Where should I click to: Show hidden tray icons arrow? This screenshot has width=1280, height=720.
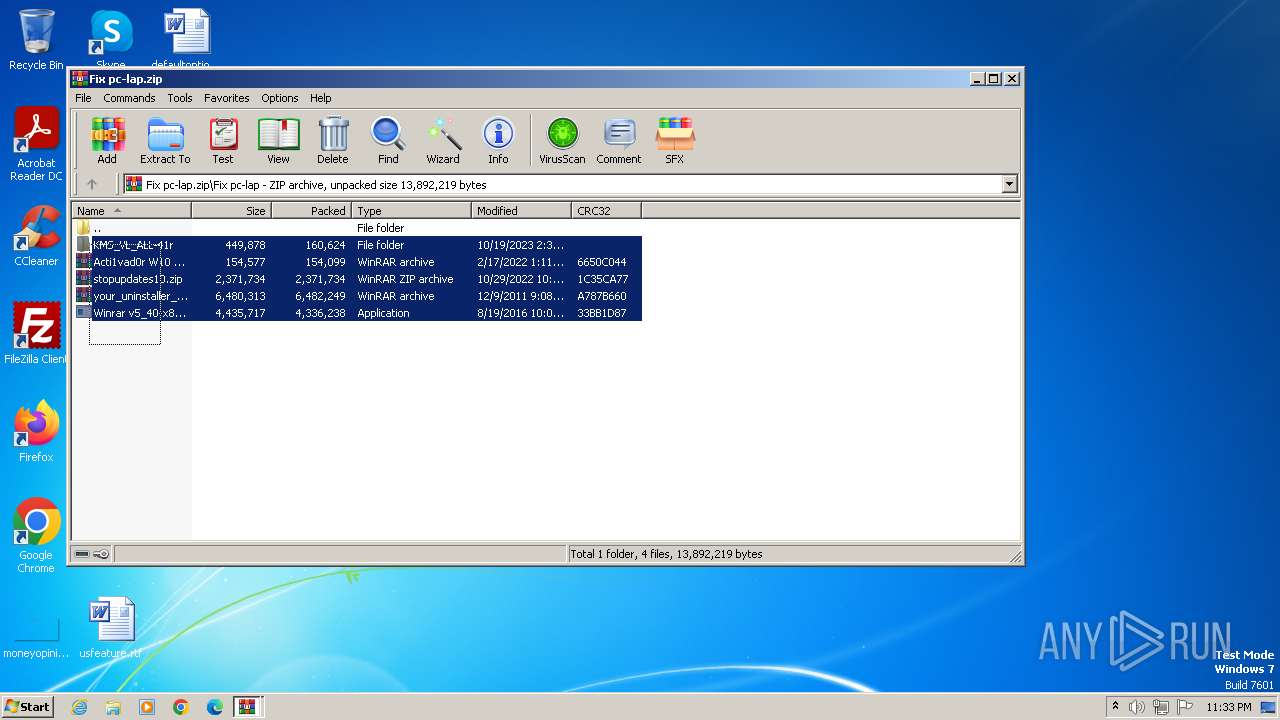coord(1115,706)
